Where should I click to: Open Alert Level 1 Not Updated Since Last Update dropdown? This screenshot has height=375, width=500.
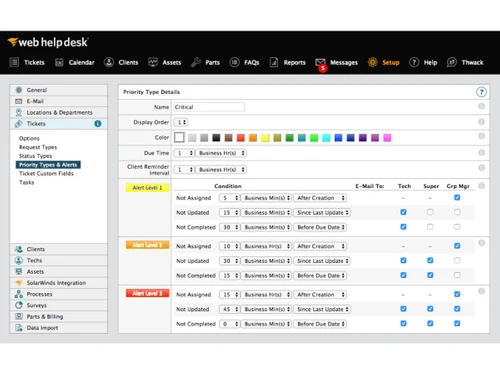pyautogui.click(x=322, y=213)
